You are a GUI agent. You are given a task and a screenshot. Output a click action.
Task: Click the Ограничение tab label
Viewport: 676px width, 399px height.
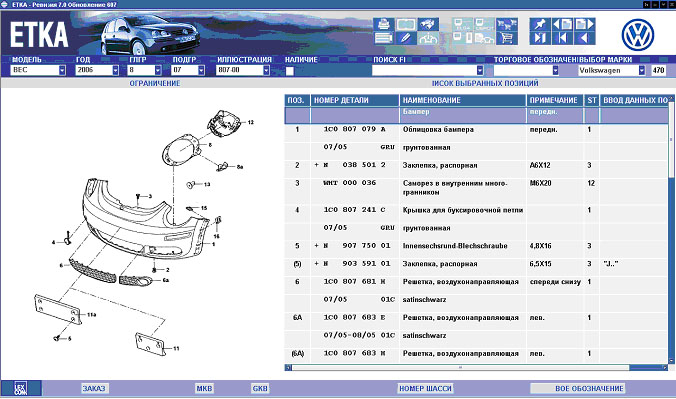(x=155, y=83)
